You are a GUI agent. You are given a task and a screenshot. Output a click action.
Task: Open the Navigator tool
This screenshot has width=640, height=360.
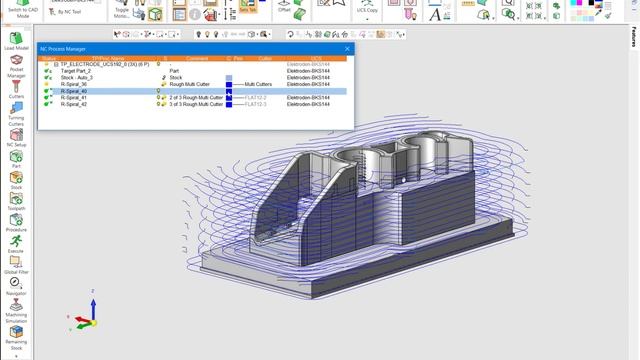(x=16, y=286)
